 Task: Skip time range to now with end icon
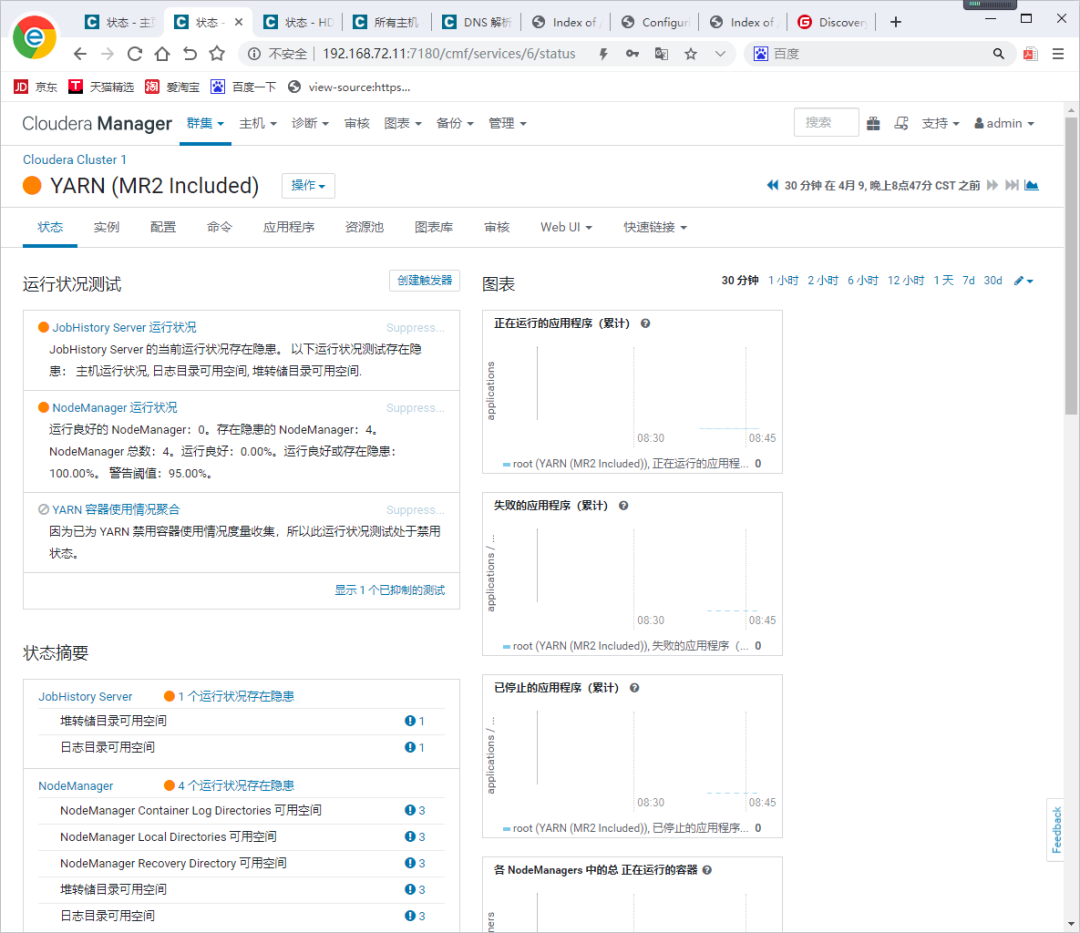coord(1012,185)
